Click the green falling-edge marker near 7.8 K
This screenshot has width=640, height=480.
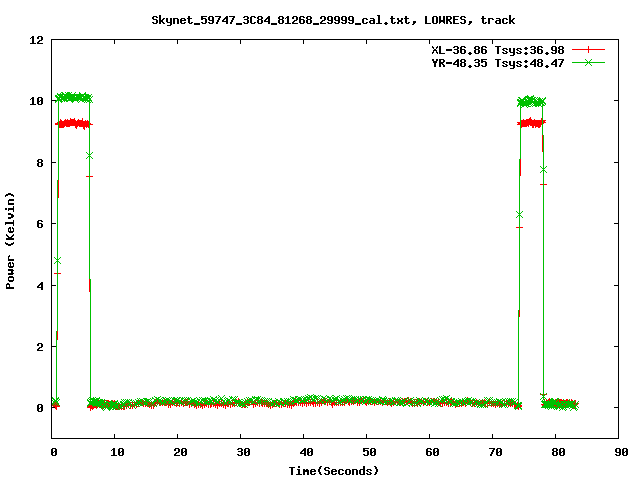(543, 169)
